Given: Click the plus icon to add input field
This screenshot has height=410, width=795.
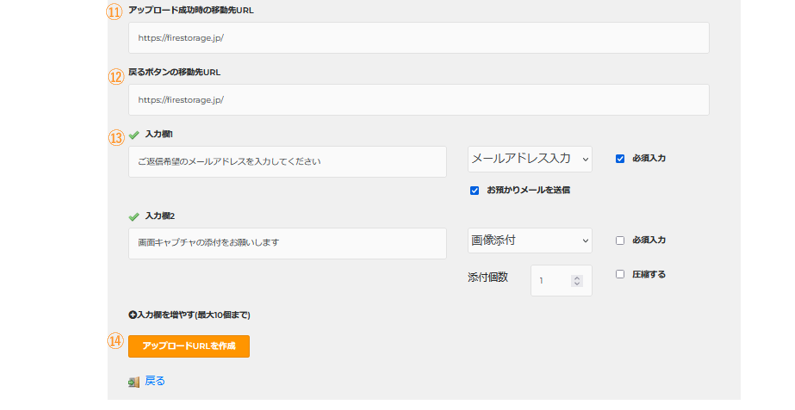Looking at the screenshot, I should (132, 315).
